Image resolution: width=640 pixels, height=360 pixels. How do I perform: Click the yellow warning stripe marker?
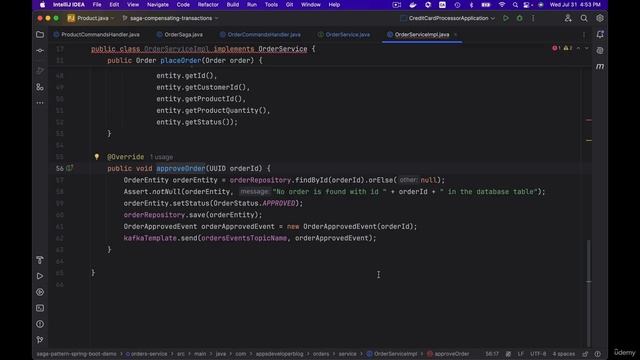click(589, 140)
